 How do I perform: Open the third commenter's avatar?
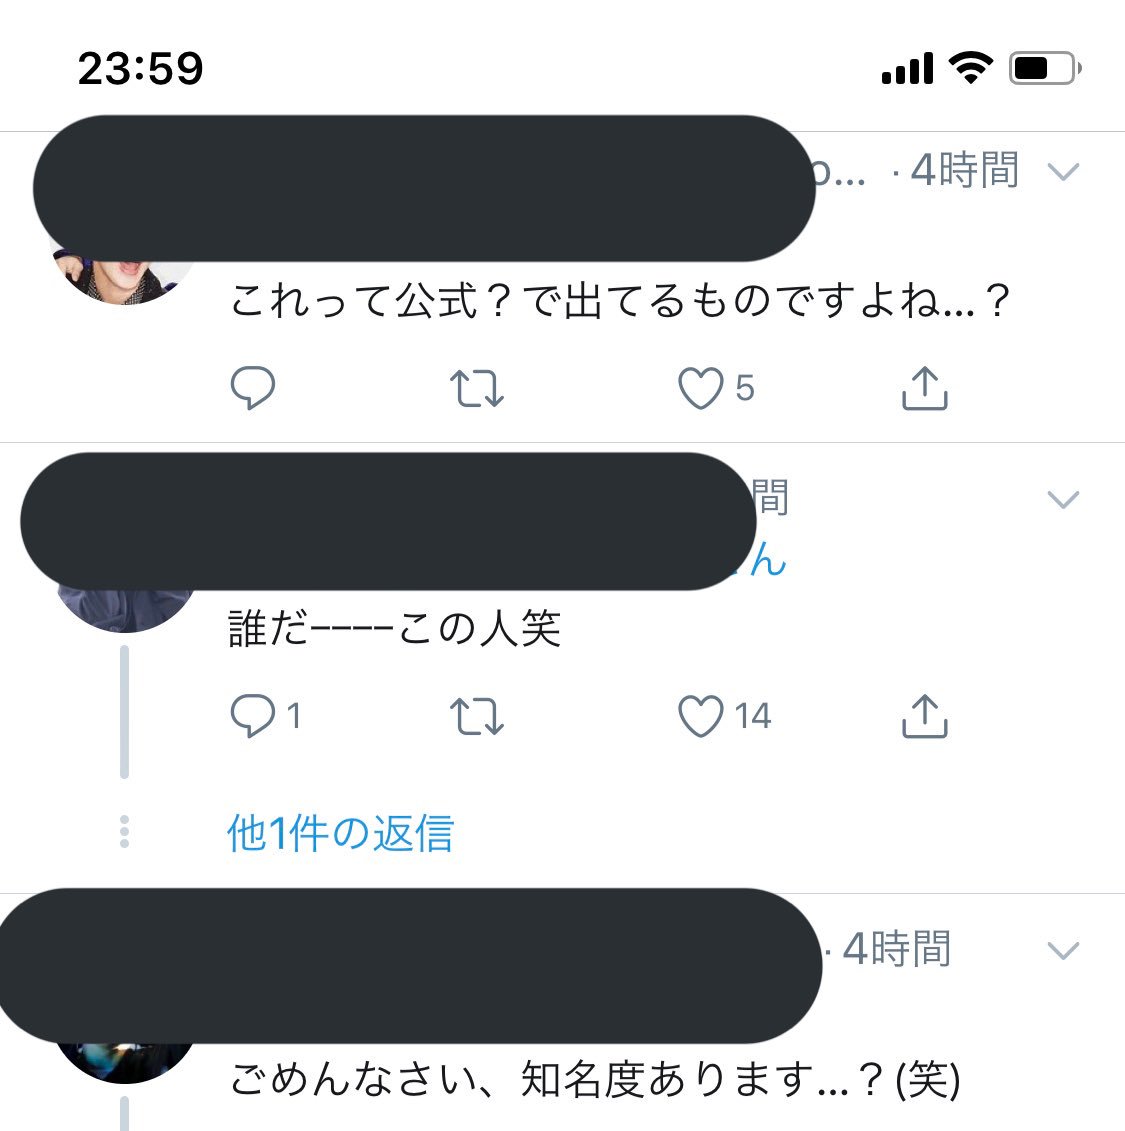[124, 1062]
